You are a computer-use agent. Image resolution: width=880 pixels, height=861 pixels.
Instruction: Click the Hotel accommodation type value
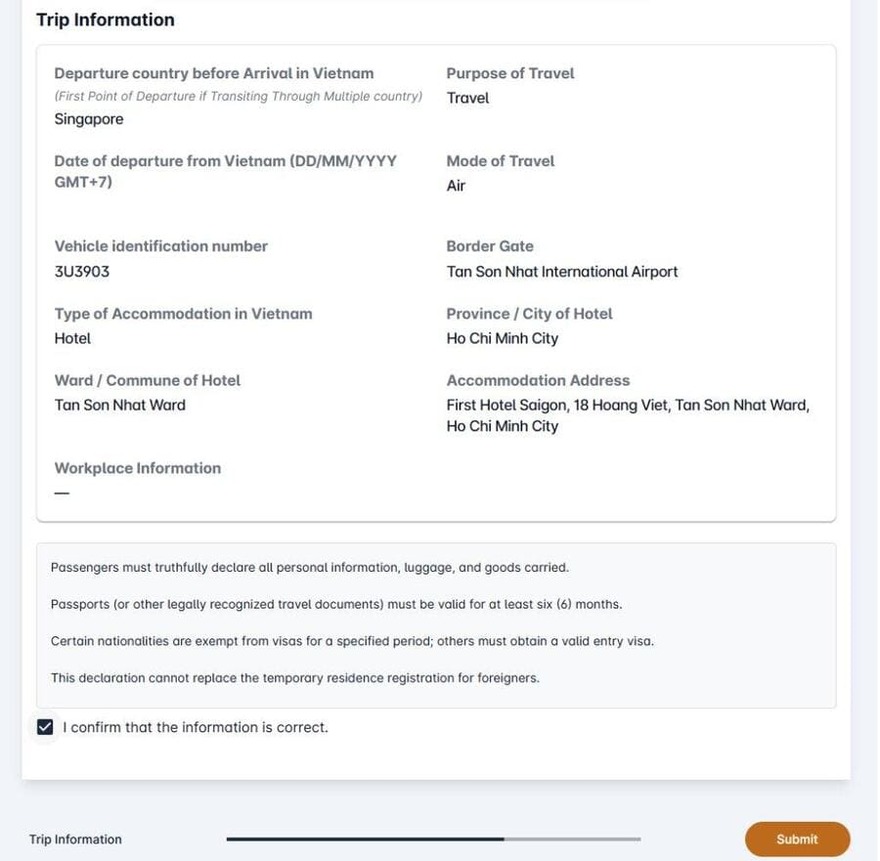click(x=72, y=338)
